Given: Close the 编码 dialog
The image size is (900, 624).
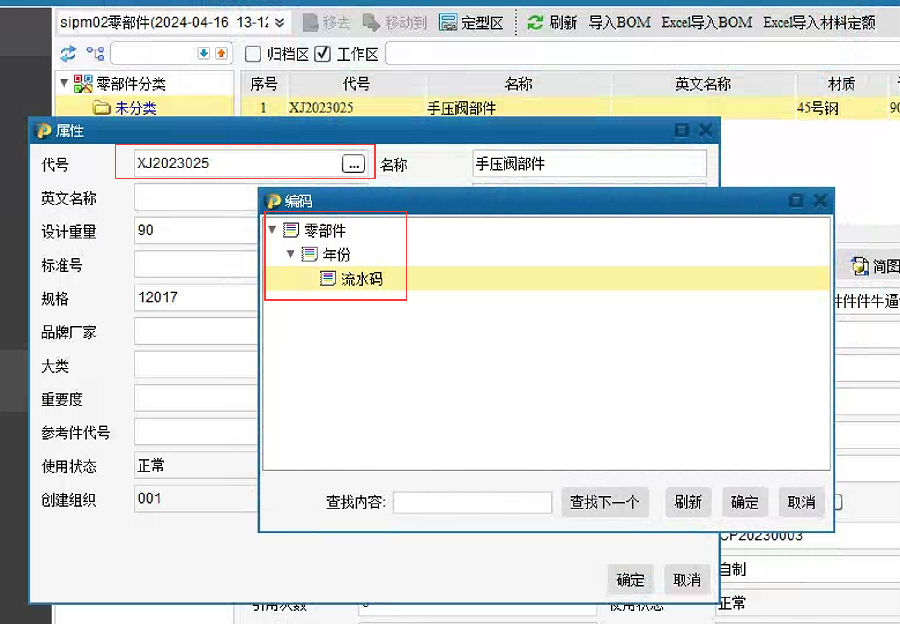Looking at the screenshot, I should click(820, 200).
